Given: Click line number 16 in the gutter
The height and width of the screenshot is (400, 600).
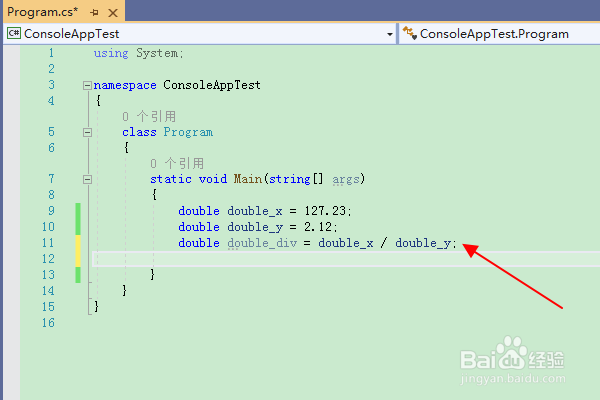Looking at the screenshot, I should pos(48,323).
